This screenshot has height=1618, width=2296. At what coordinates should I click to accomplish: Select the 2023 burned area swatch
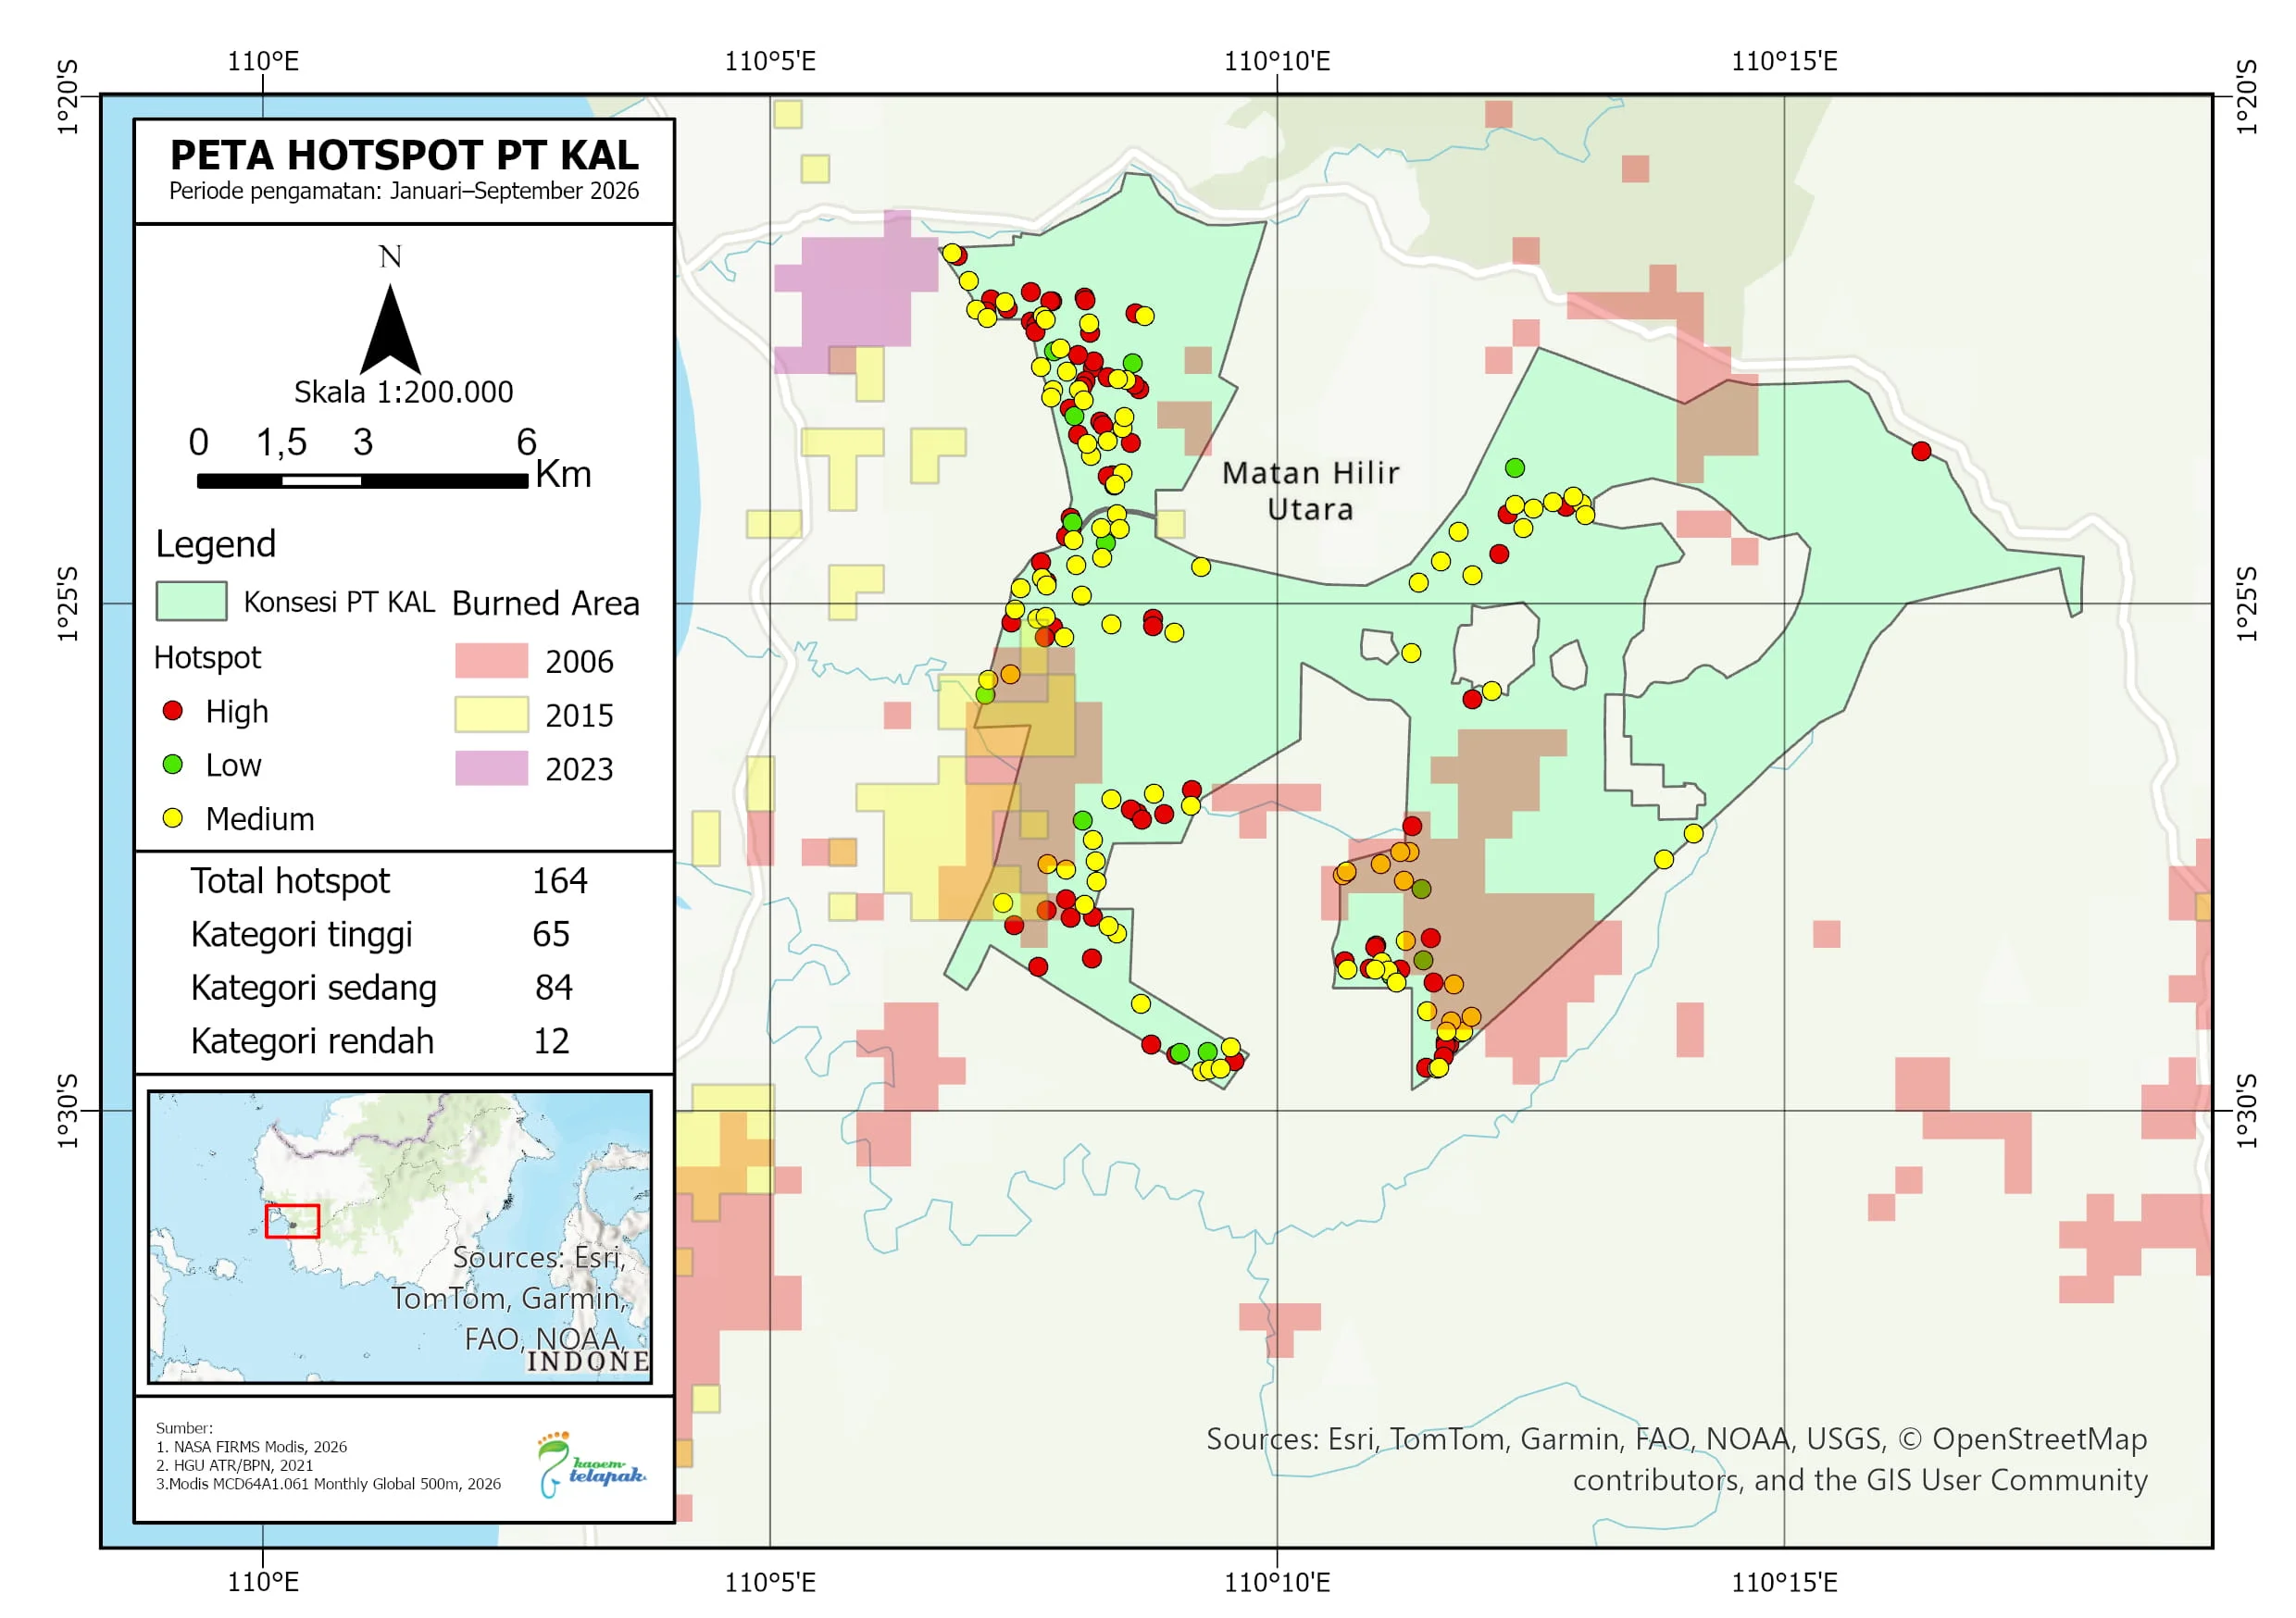492,769
